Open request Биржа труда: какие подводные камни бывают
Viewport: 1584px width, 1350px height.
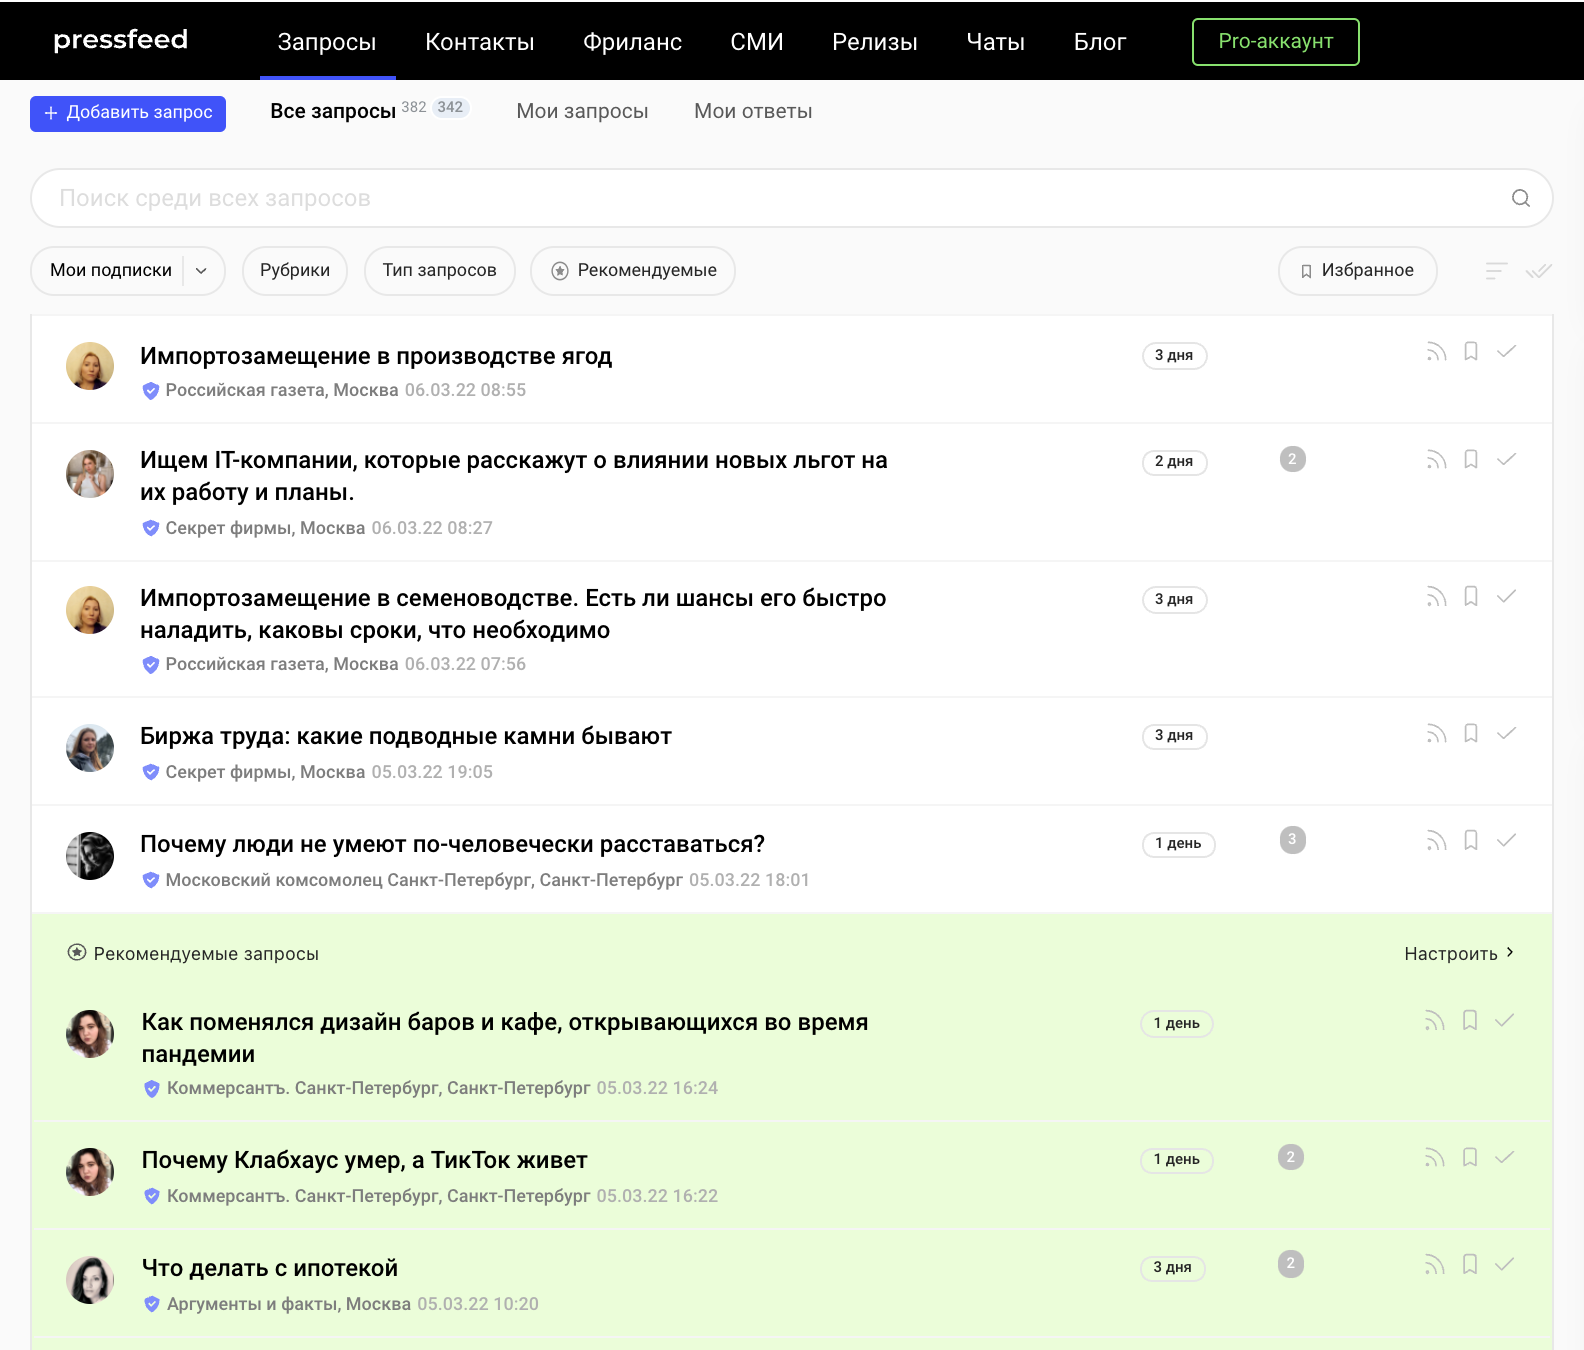406,736
